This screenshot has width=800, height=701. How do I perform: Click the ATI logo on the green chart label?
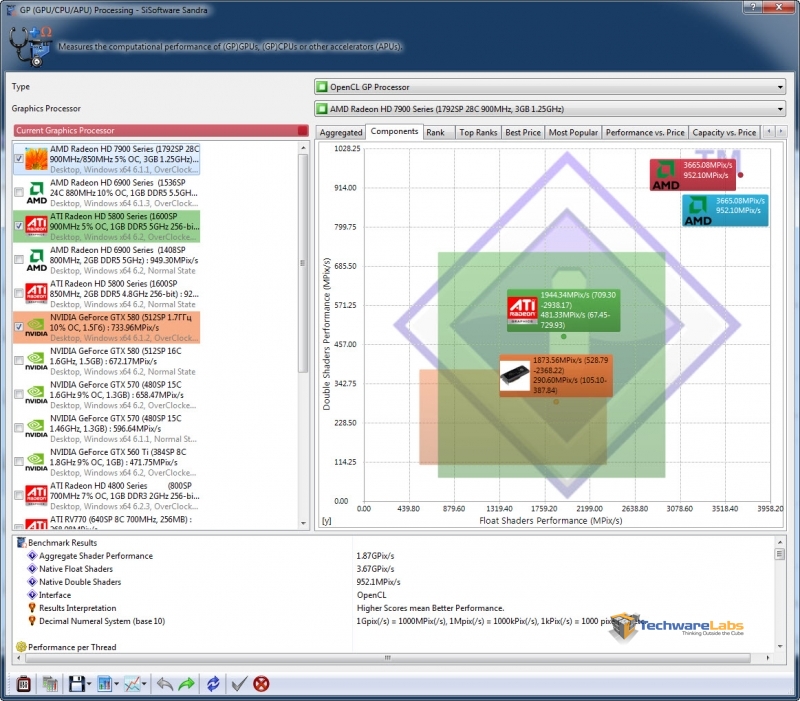tap(522, 310)
